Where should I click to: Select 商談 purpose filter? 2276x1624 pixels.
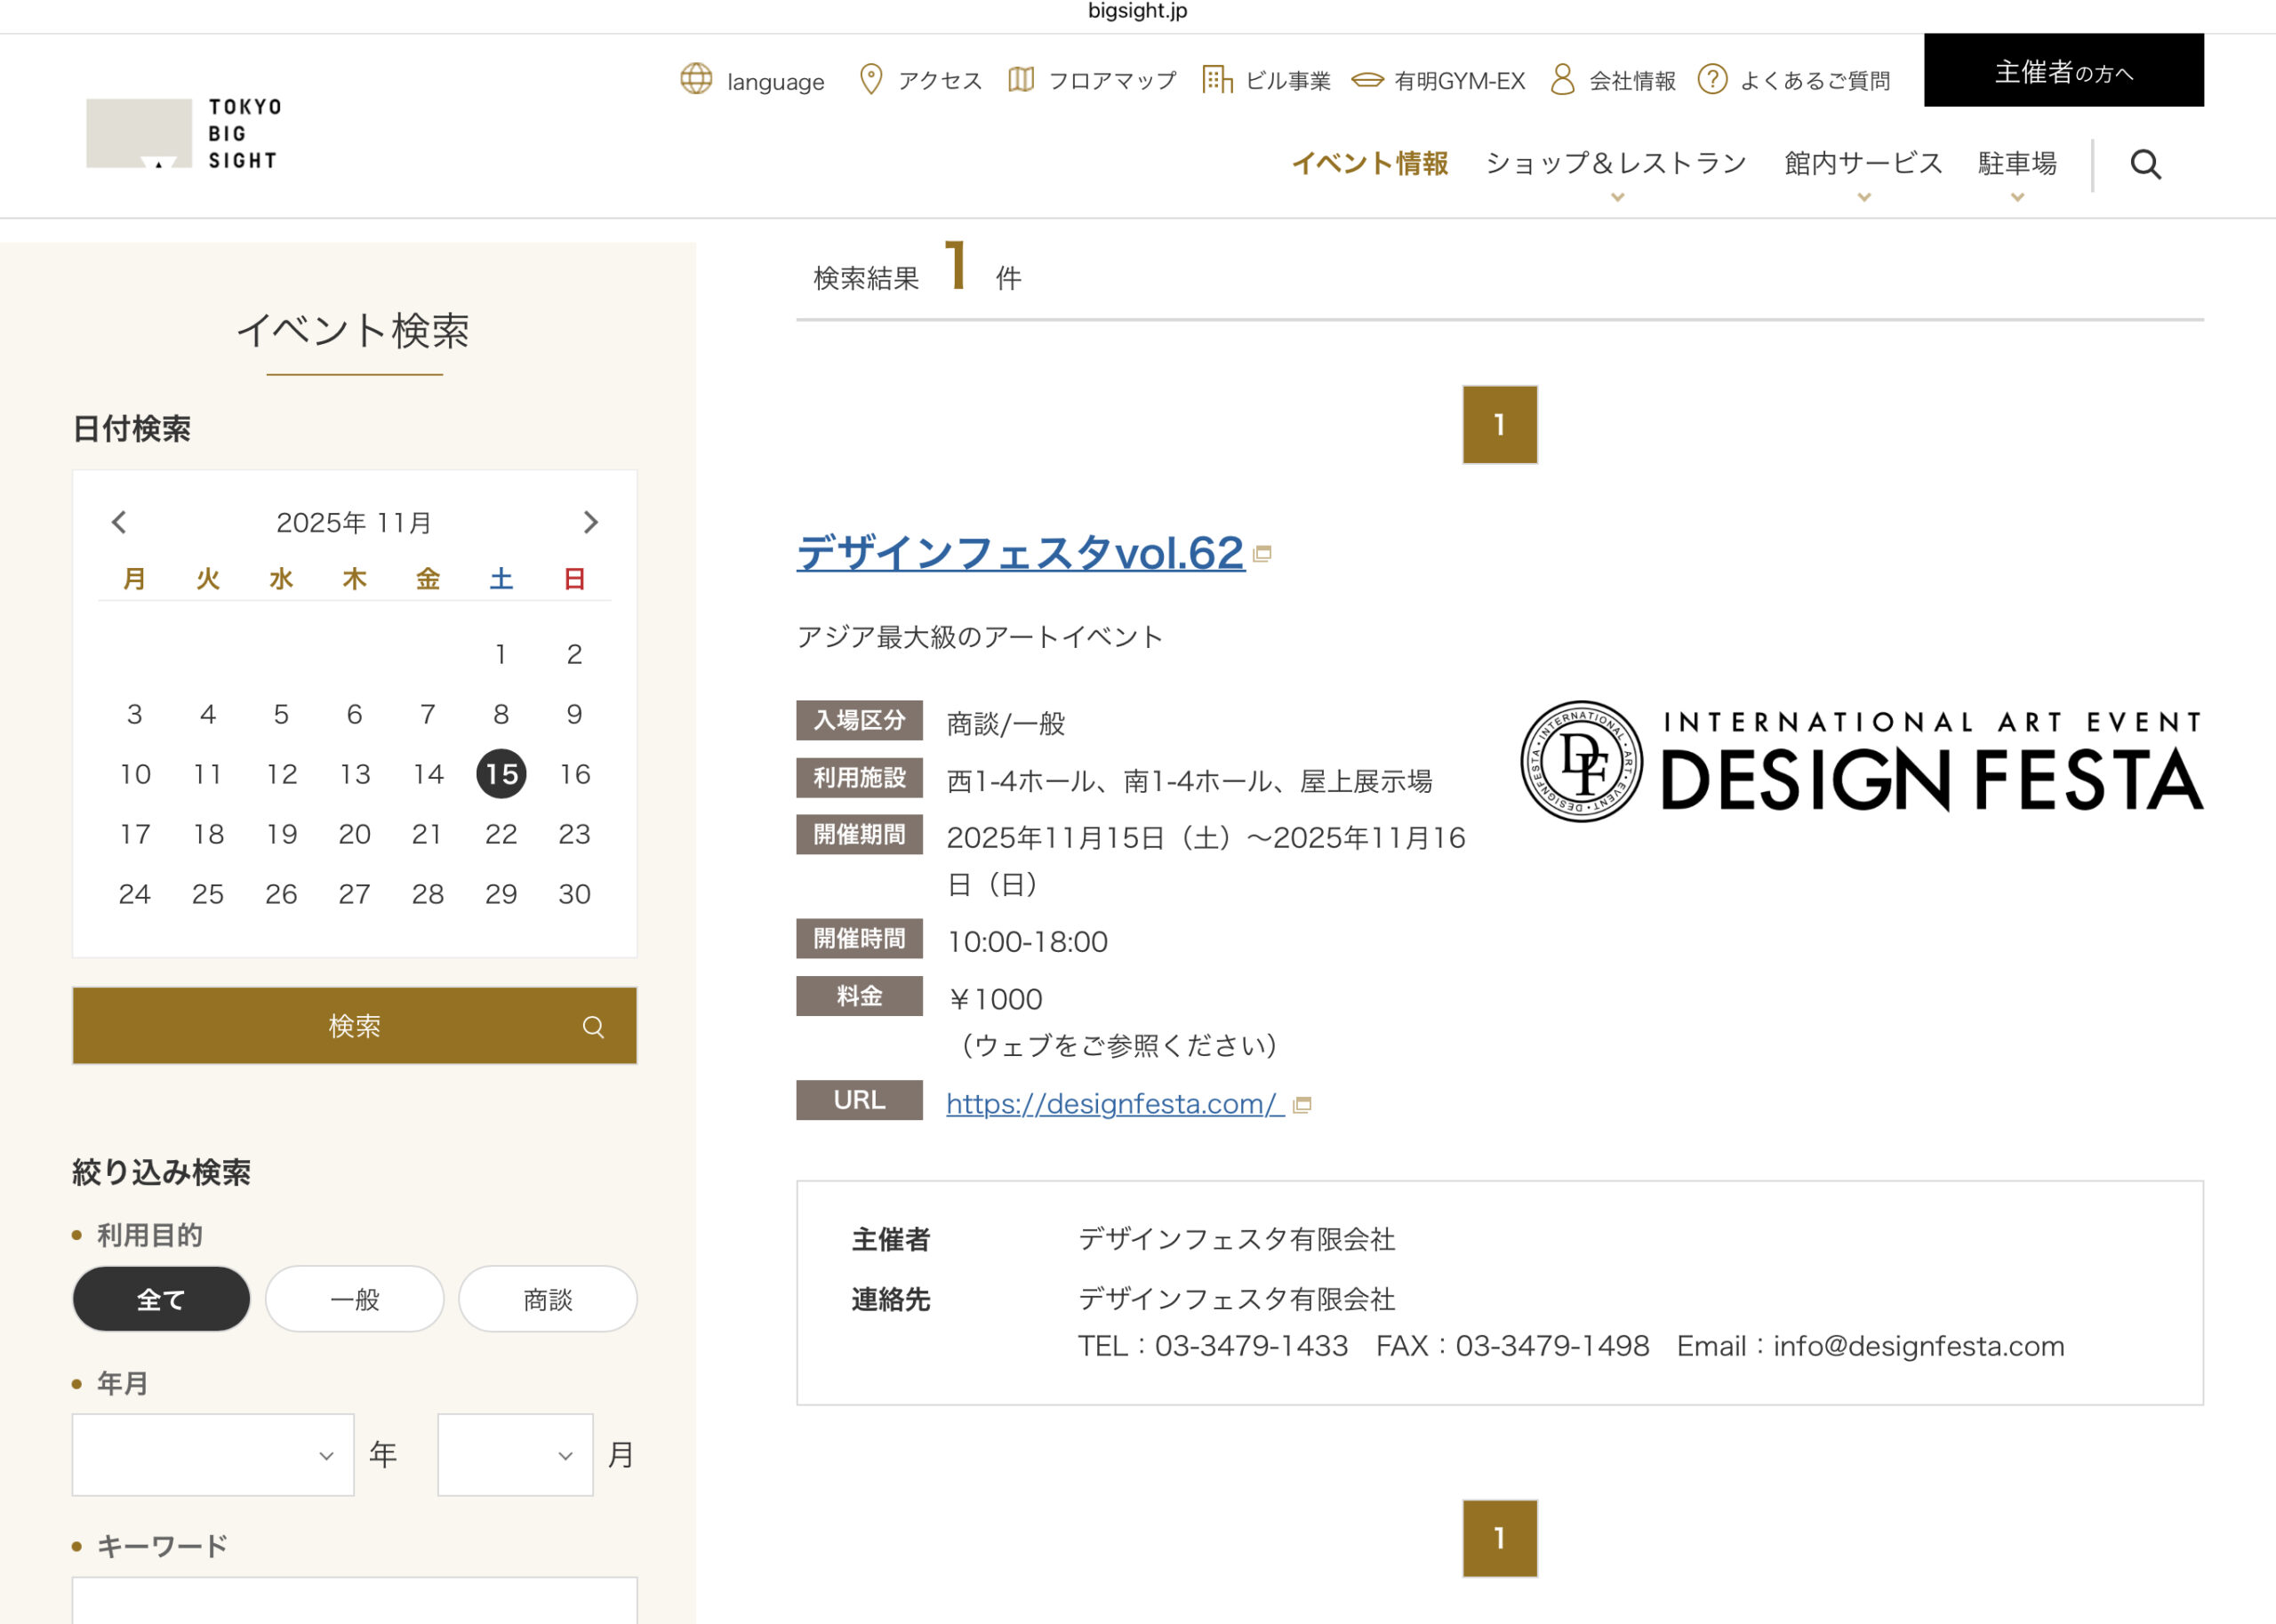[x=548, y=1299]
